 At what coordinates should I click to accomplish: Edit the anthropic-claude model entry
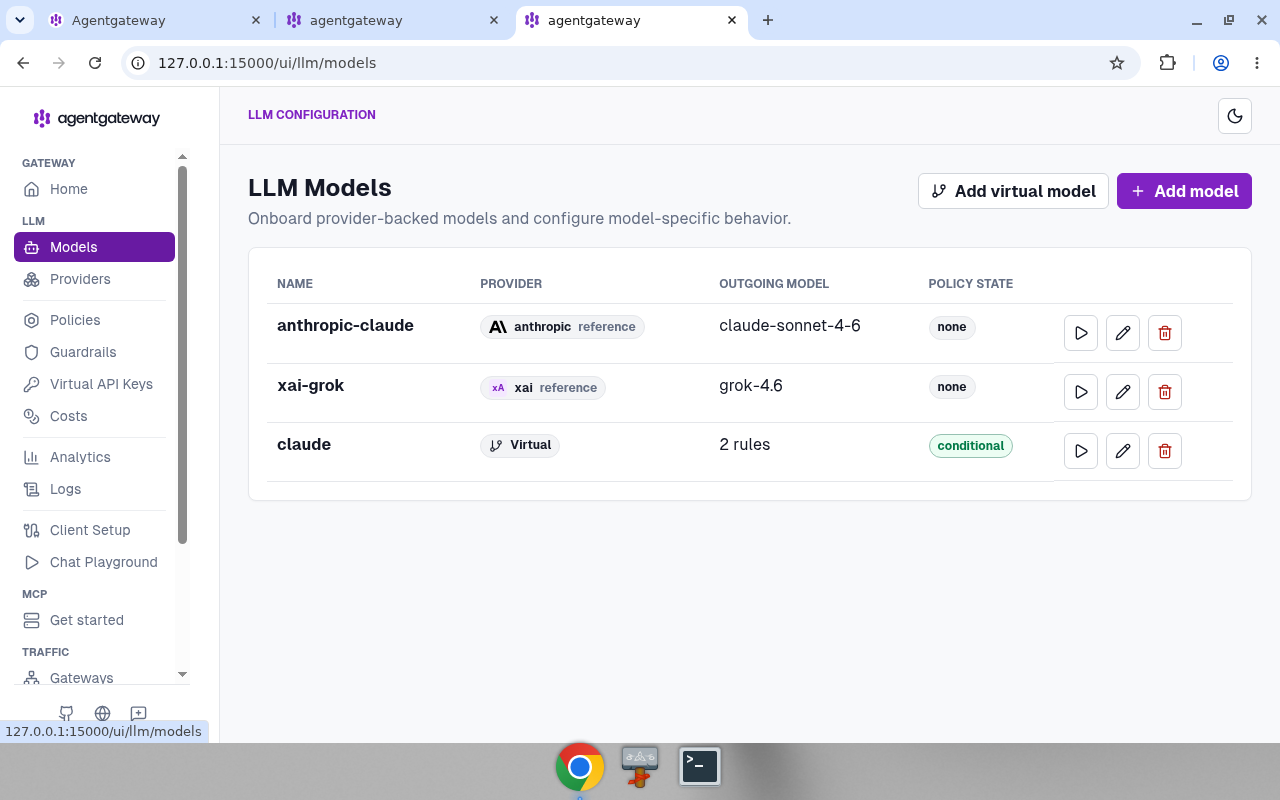(x=1123, y=333)
